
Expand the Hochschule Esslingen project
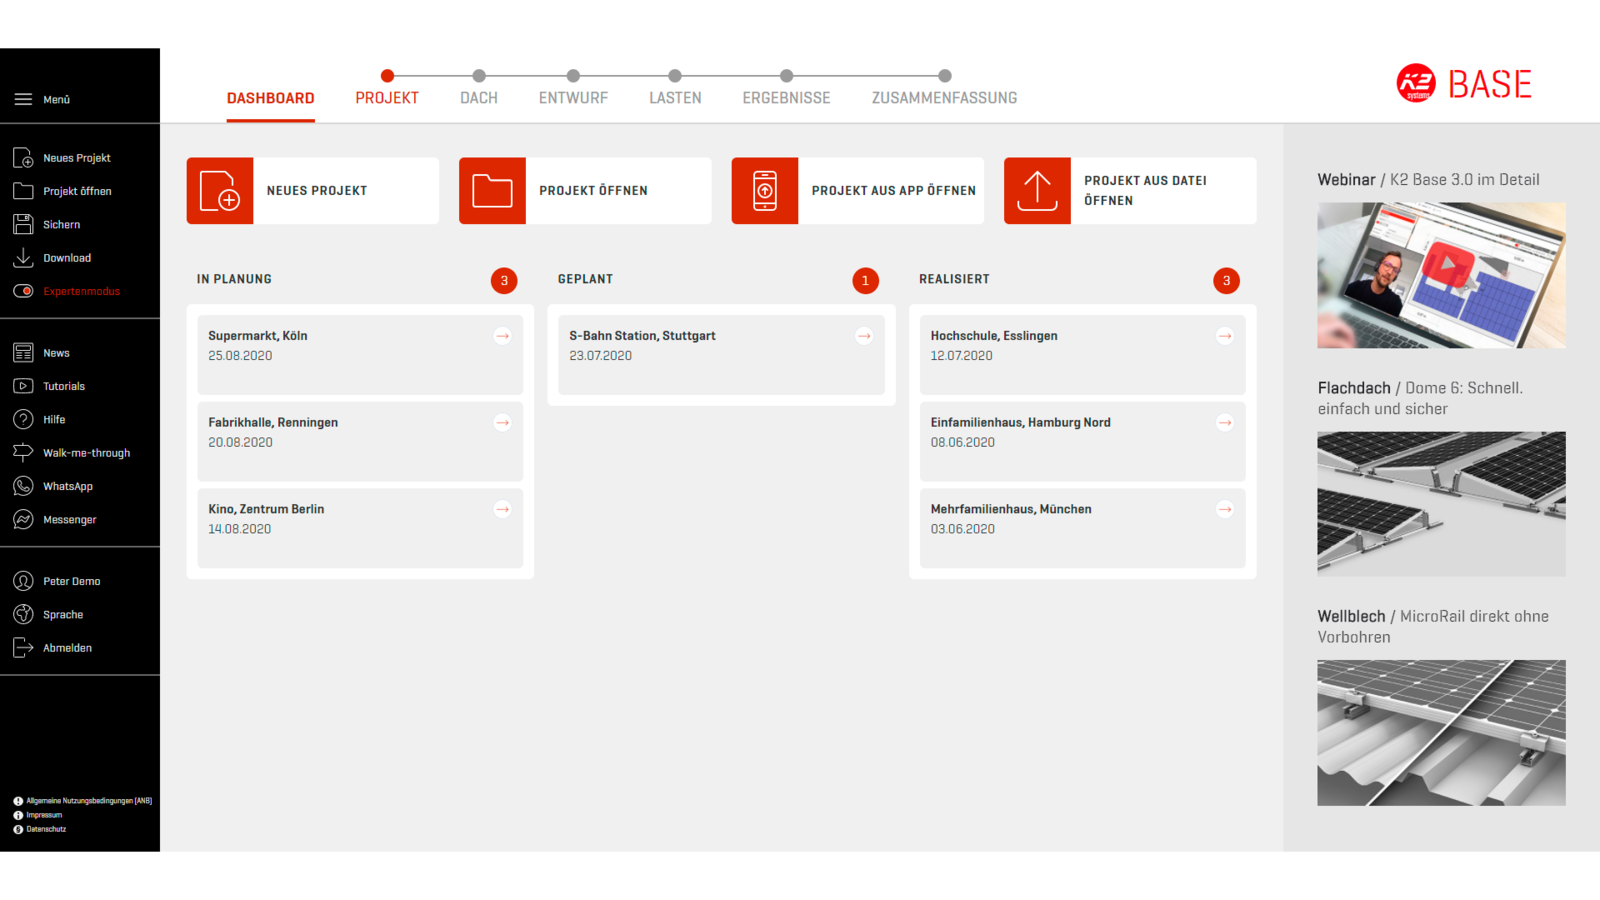tap(1225, 336)
